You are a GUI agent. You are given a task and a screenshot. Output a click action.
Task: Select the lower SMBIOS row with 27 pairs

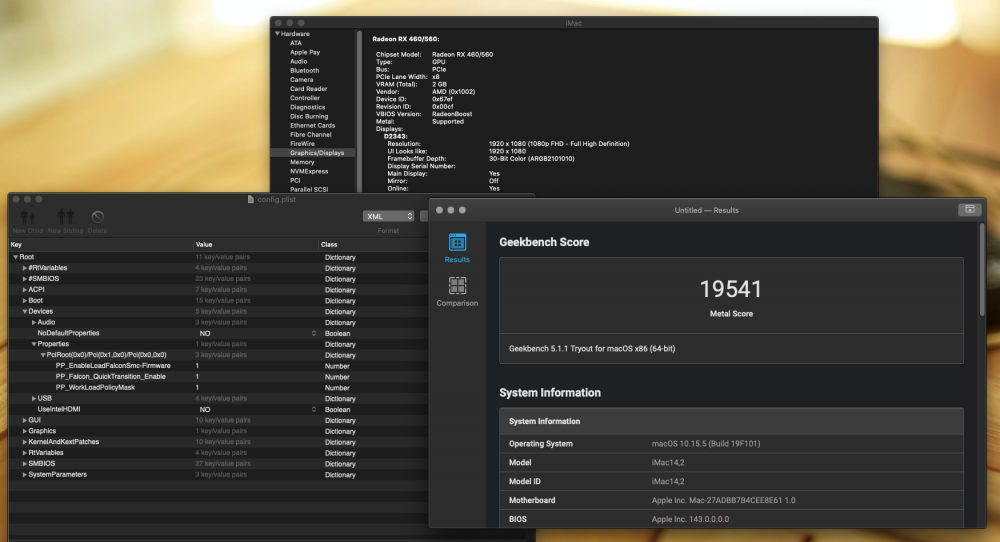click(219, 464)
